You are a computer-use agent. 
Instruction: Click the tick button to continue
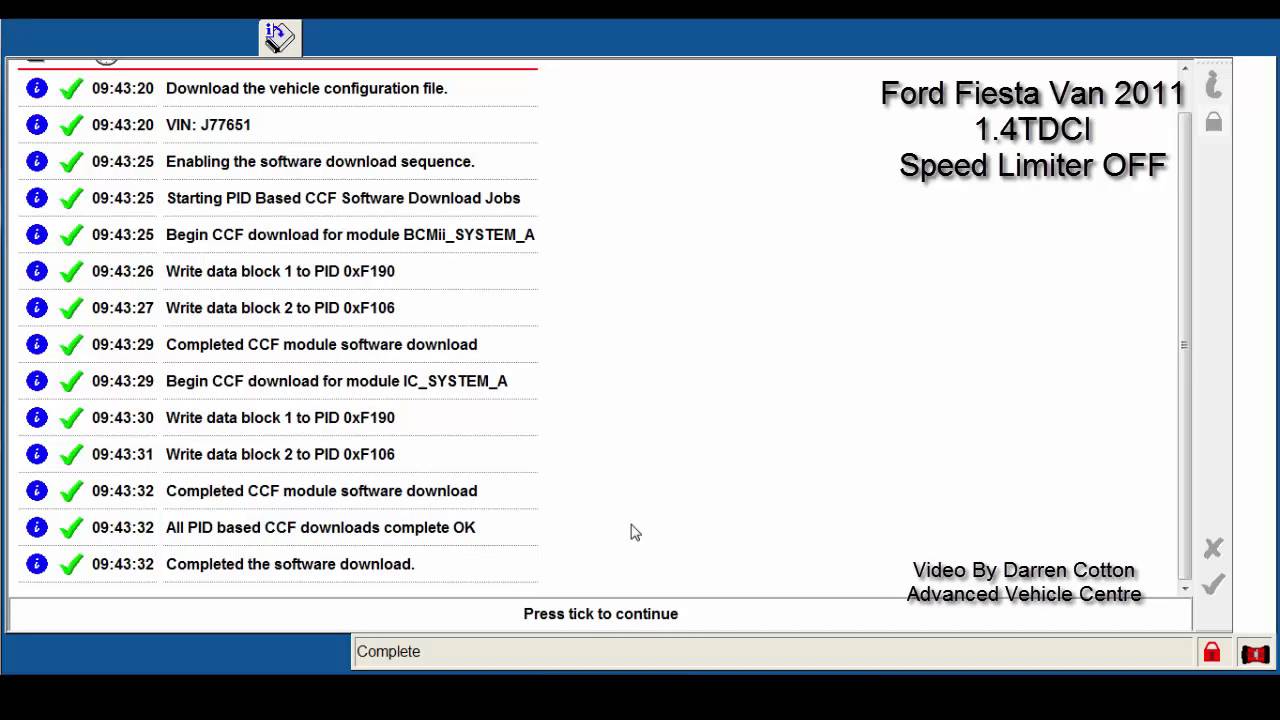coord(1213,584)
